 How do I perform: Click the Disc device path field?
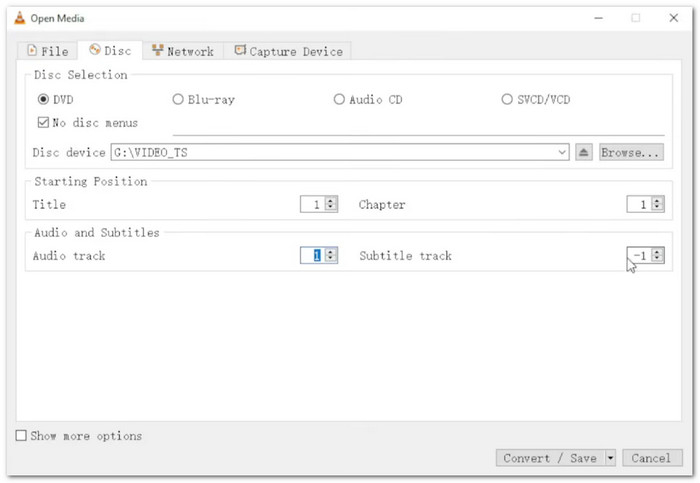pos(340,152)
